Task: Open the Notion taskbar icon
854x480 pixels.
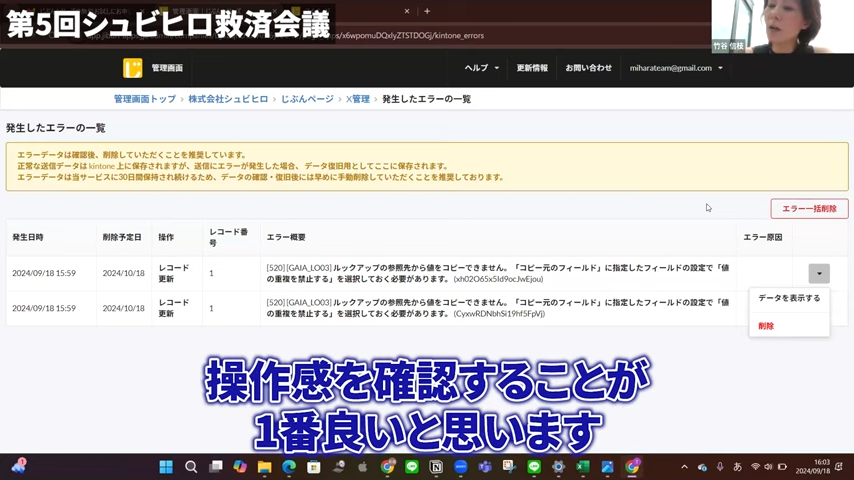Action: [x=436, y=467]
